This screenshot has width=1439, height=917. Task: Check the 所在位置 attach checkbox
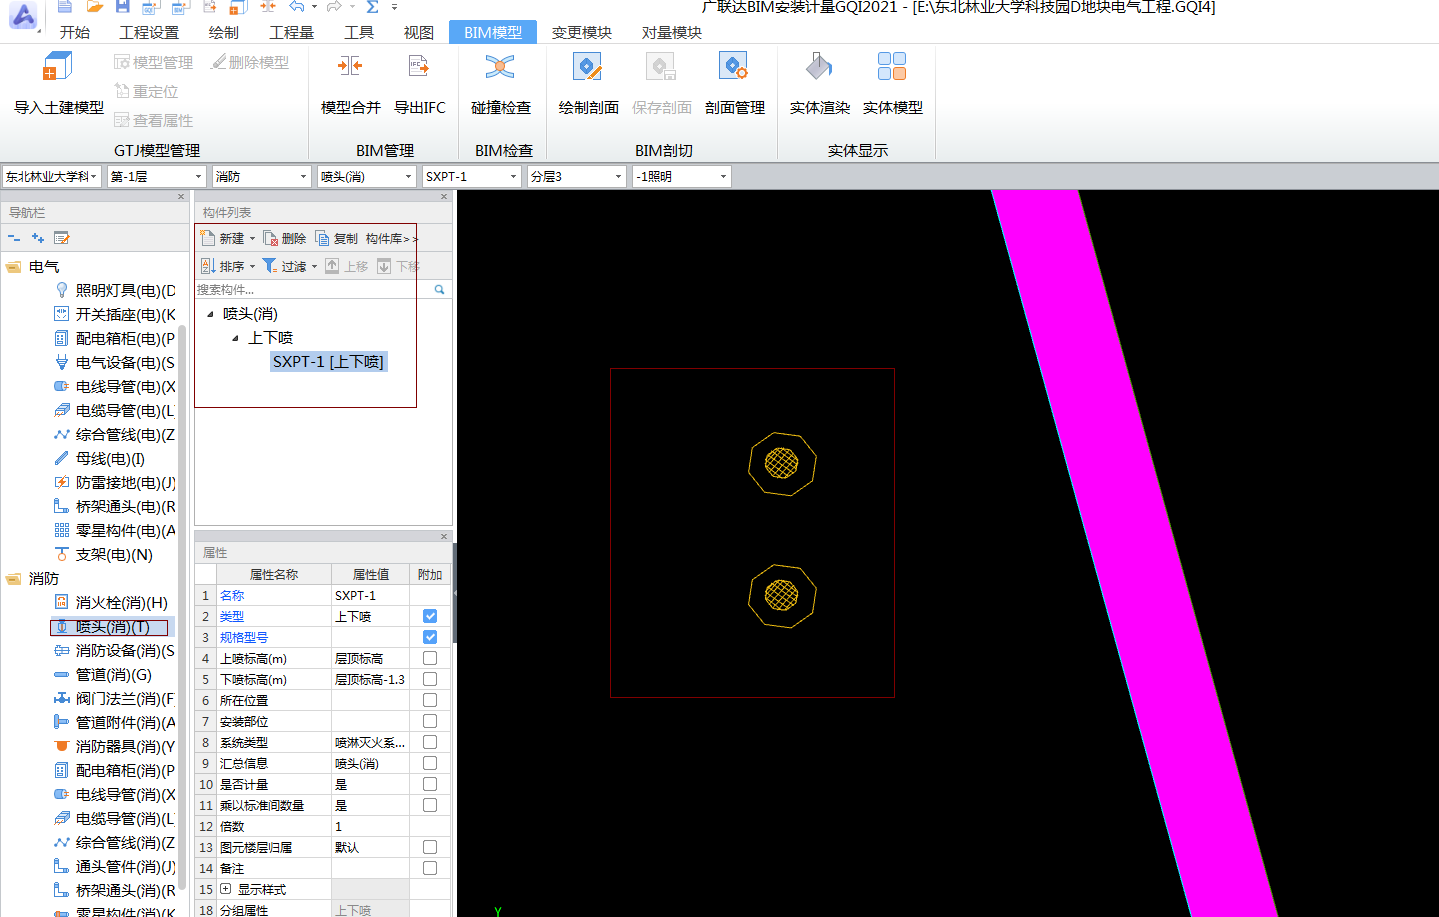[x=430, y=700]
